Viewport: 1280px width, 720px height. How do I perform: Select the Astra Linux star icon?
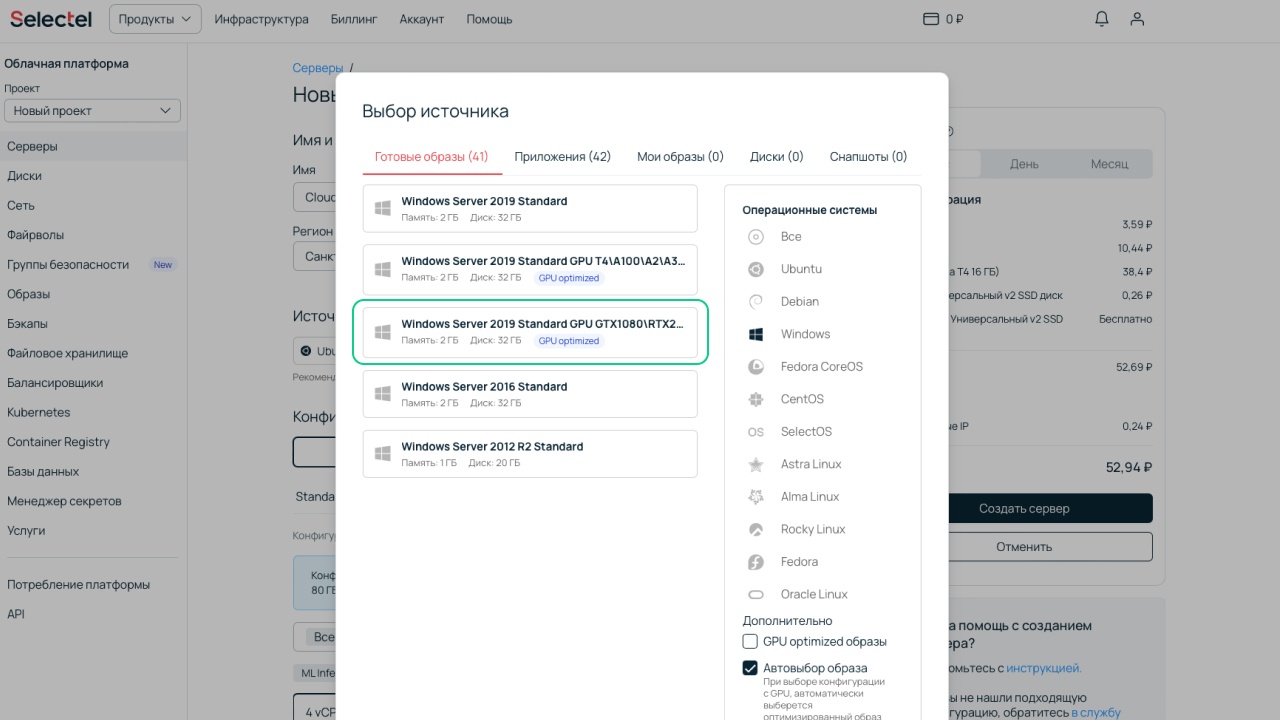(x=757, y=464)
